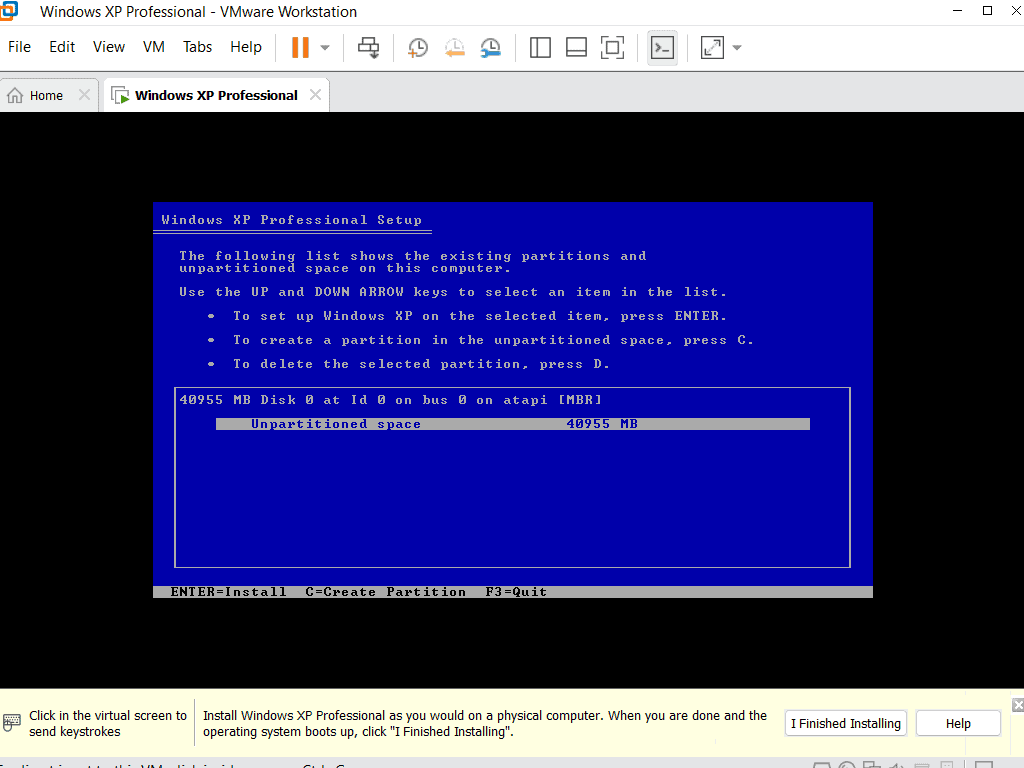Click the ENTER=Install text

tap(229, 592)
